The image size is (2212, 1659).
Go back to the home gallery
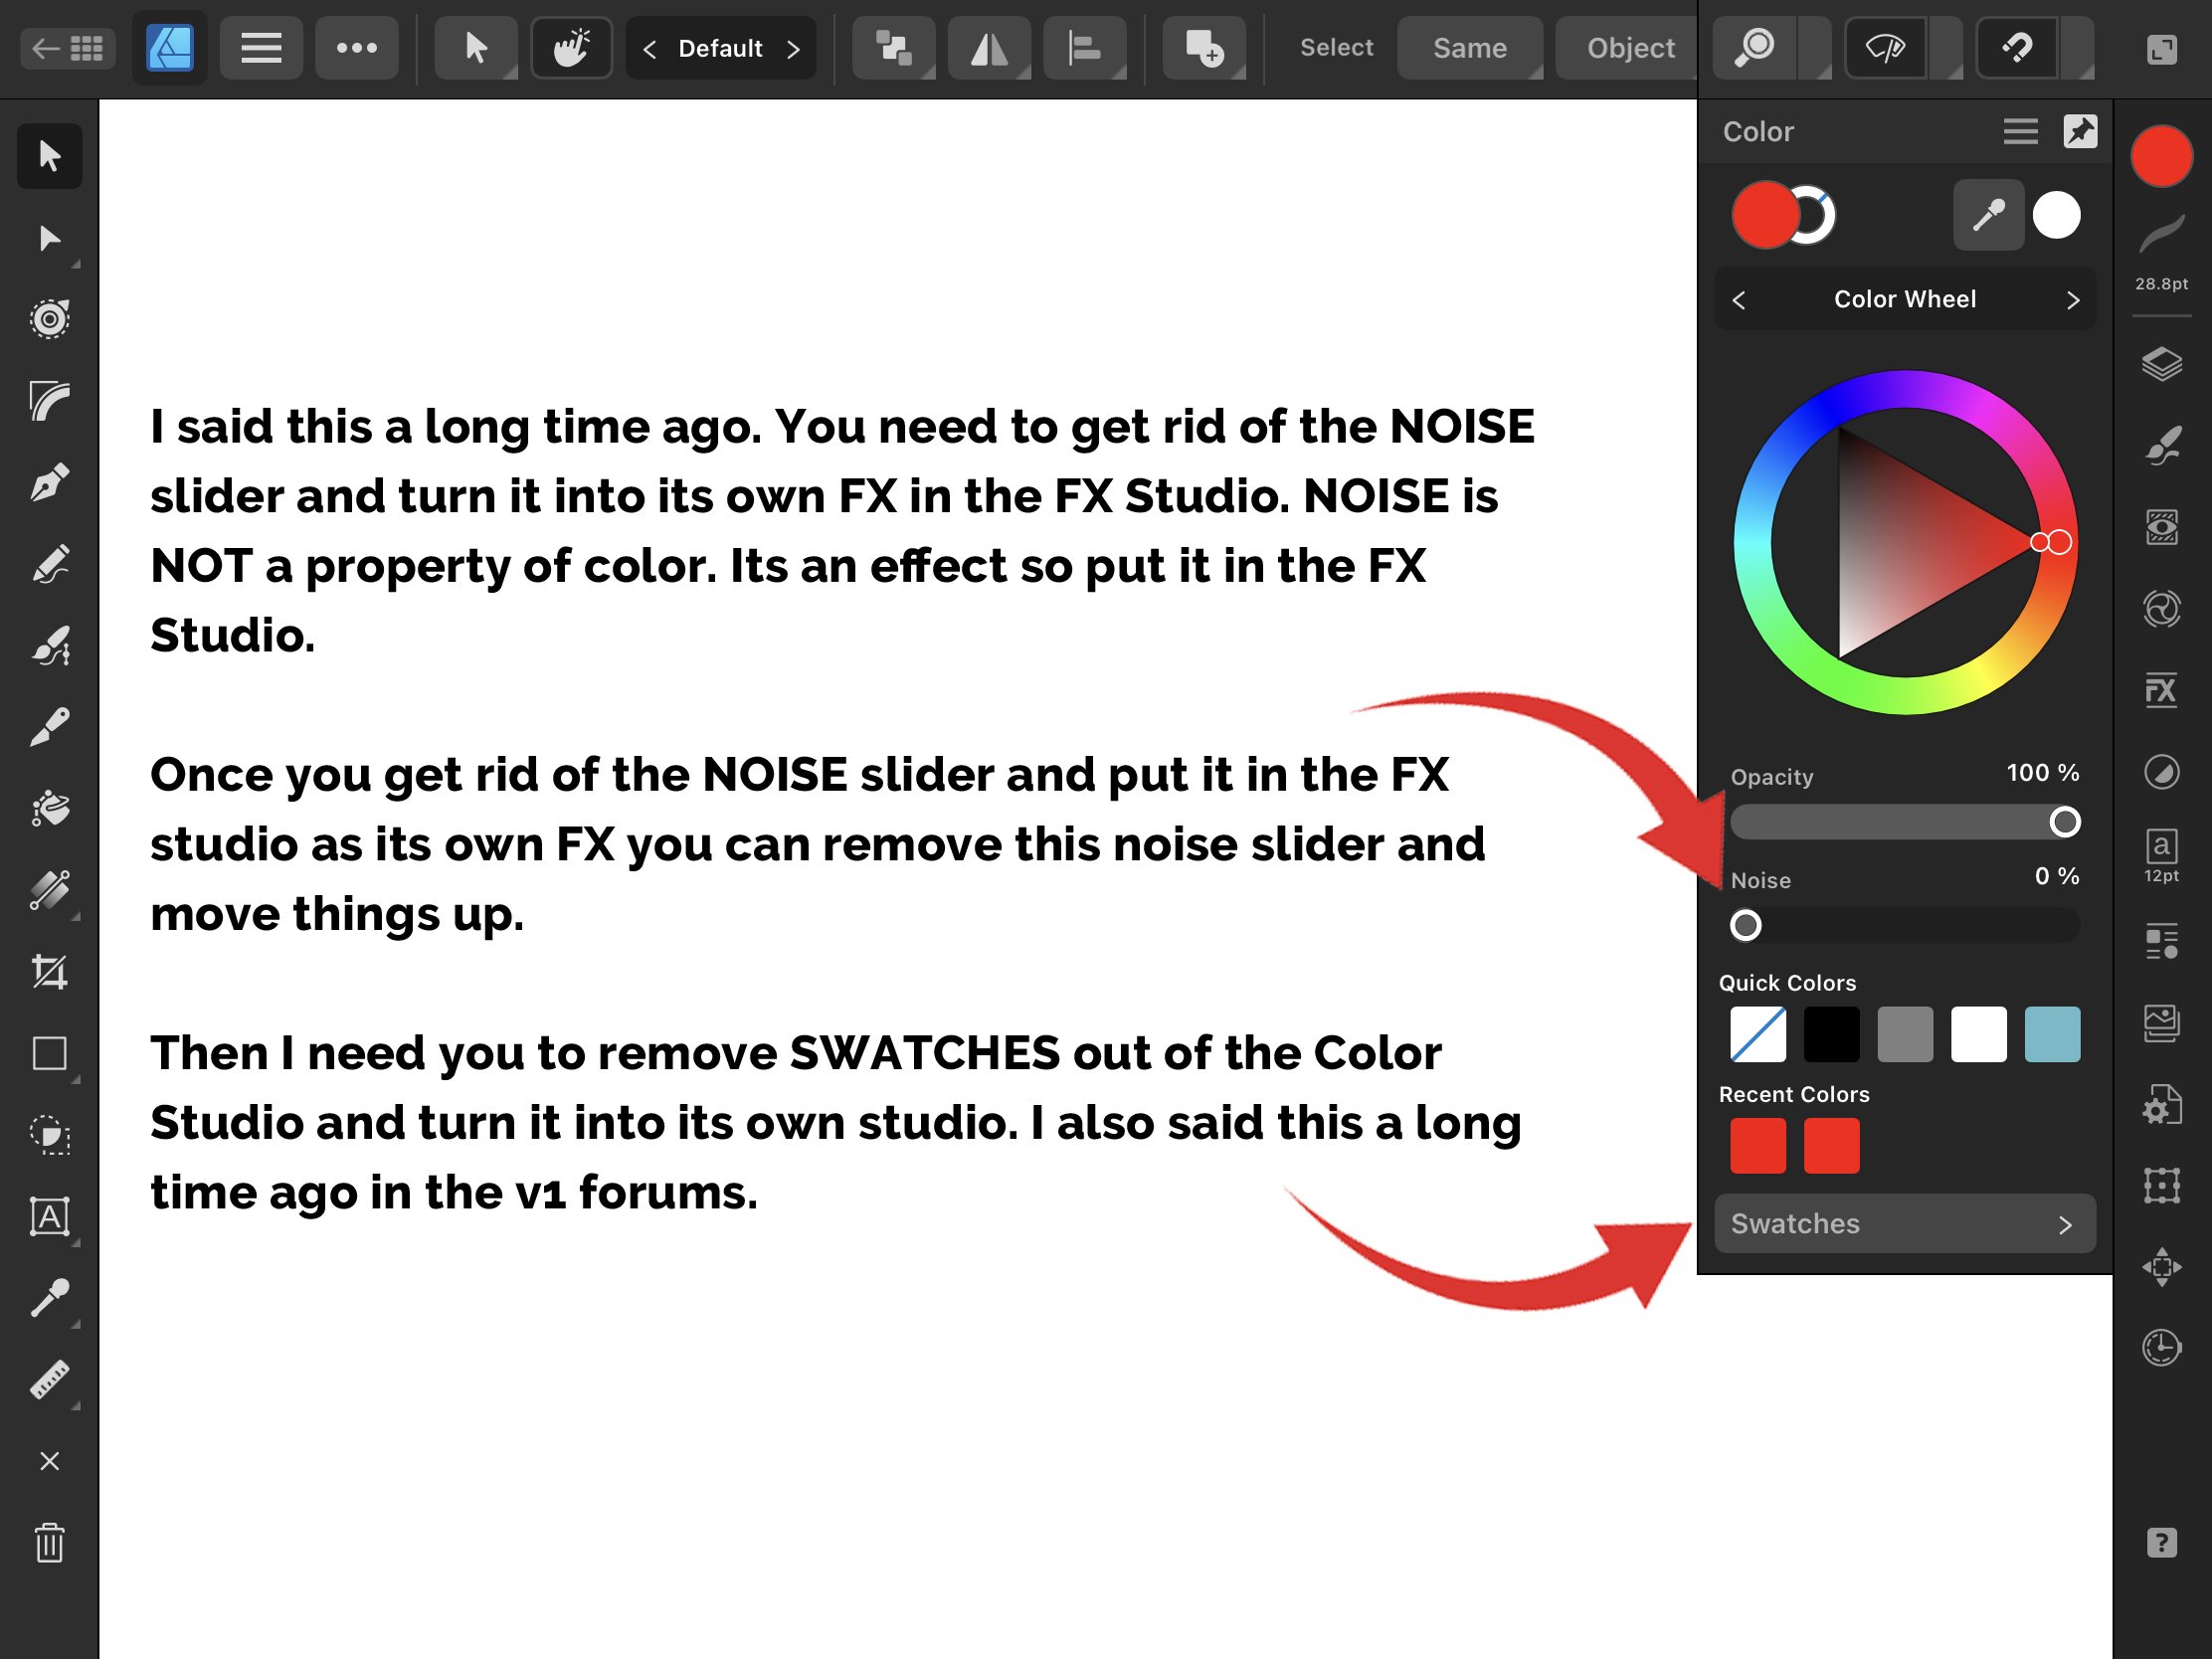[x=67, y=47]
